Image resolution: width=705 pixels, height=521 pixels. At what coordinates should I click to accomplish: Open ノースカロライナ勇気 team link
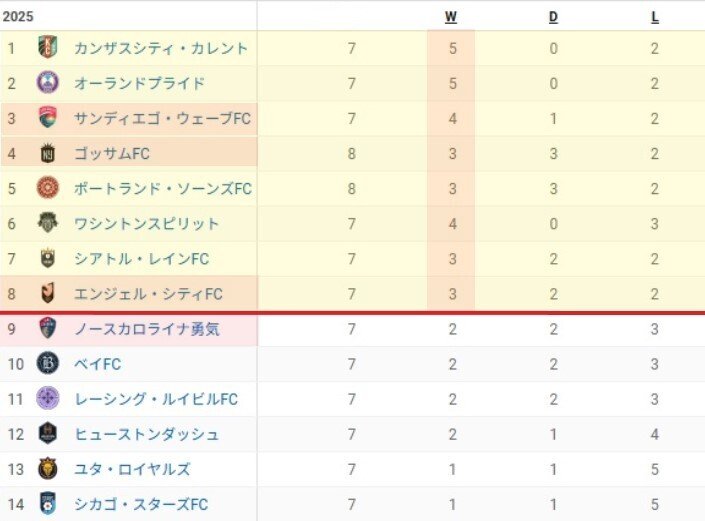tap(147, 329)
